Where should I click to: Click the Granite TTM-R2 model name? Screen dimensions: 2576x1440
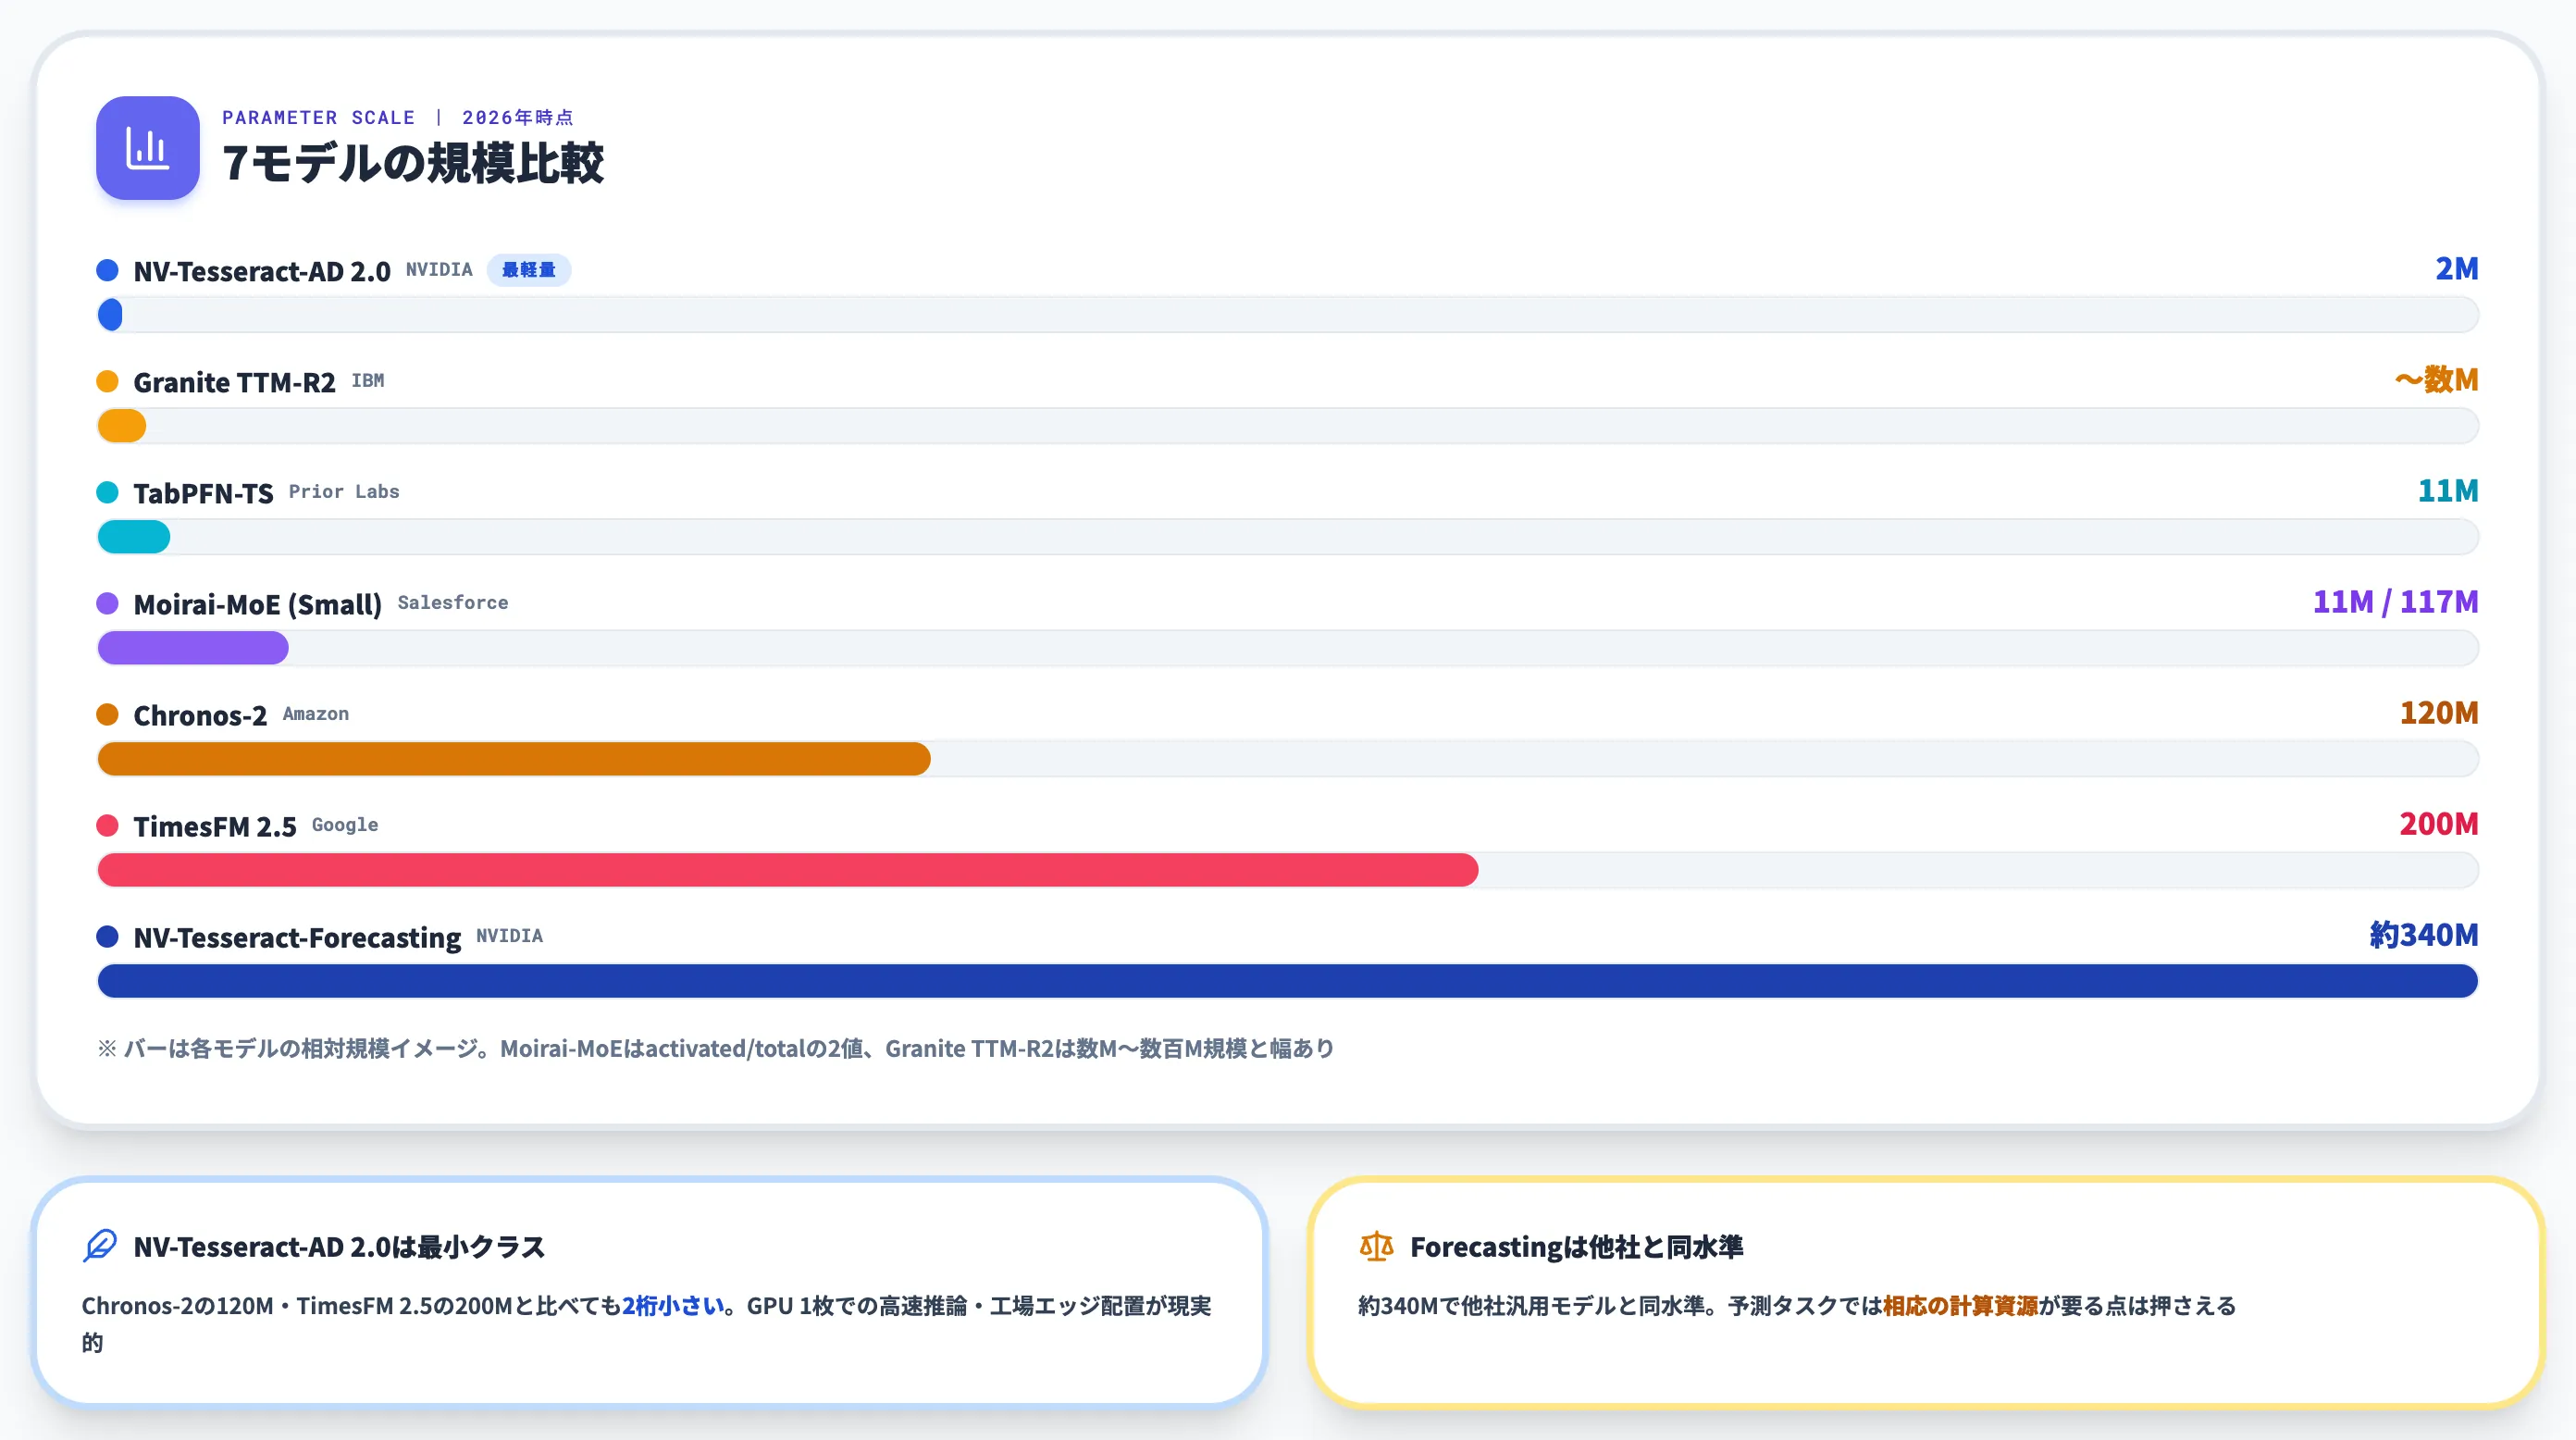click(235, 382)
